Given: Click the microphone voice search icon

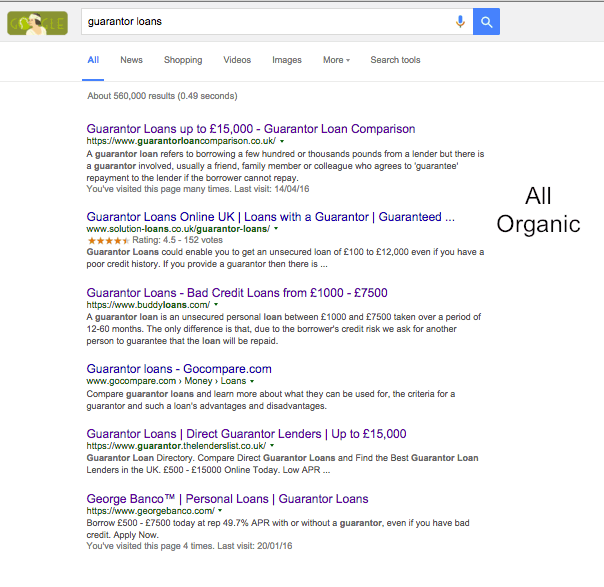Looking at the screenshot, I should (460, 22).
